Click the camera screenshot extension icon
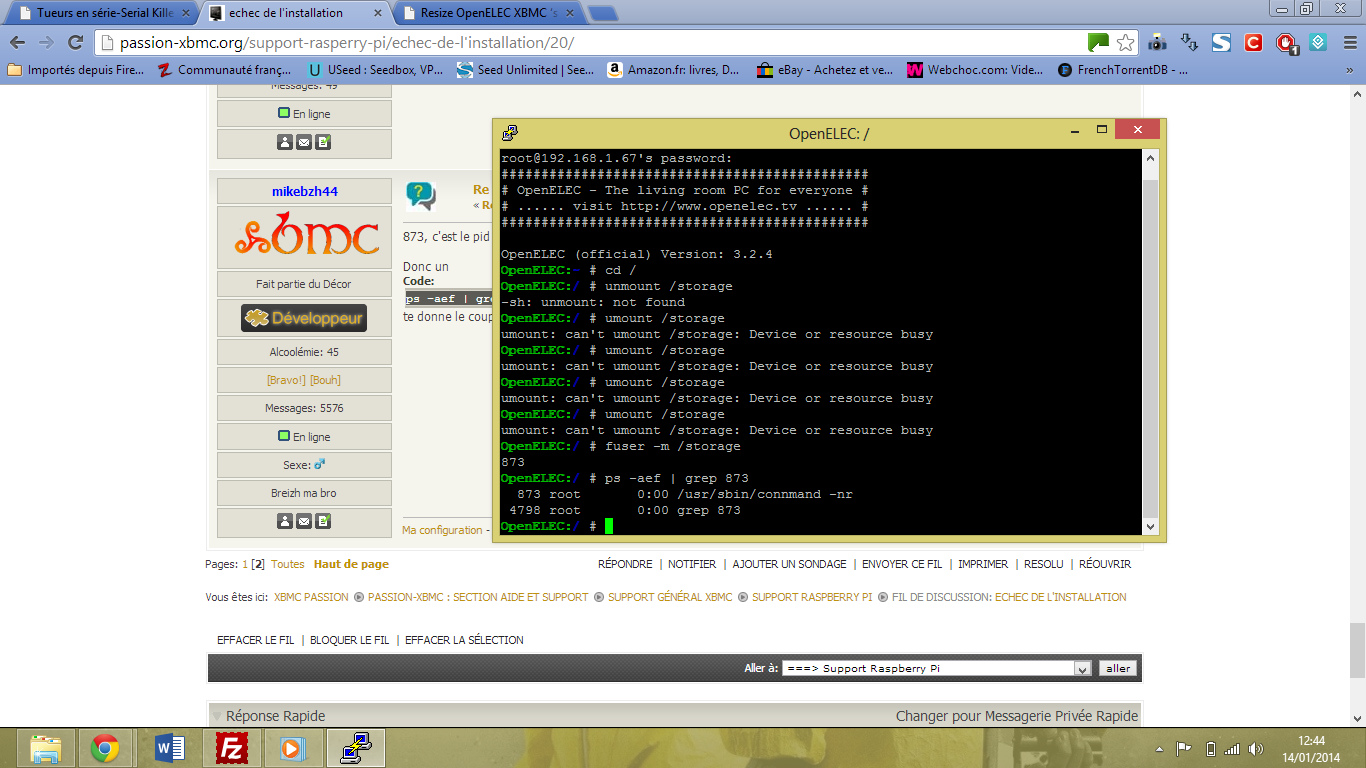Screen dimensions: 1366x768 point(1158,43)
